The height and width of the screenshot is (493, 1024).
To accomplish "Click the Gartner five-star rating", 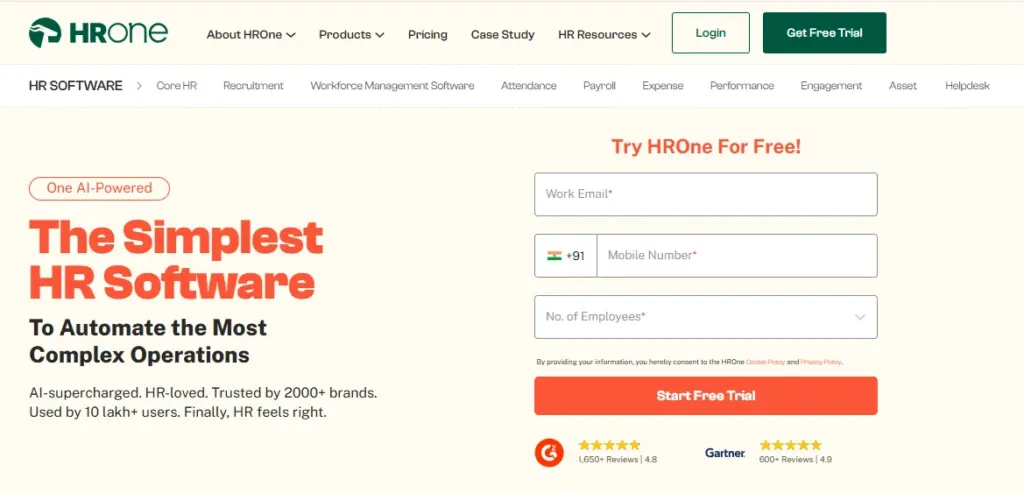I will [790, 445].
